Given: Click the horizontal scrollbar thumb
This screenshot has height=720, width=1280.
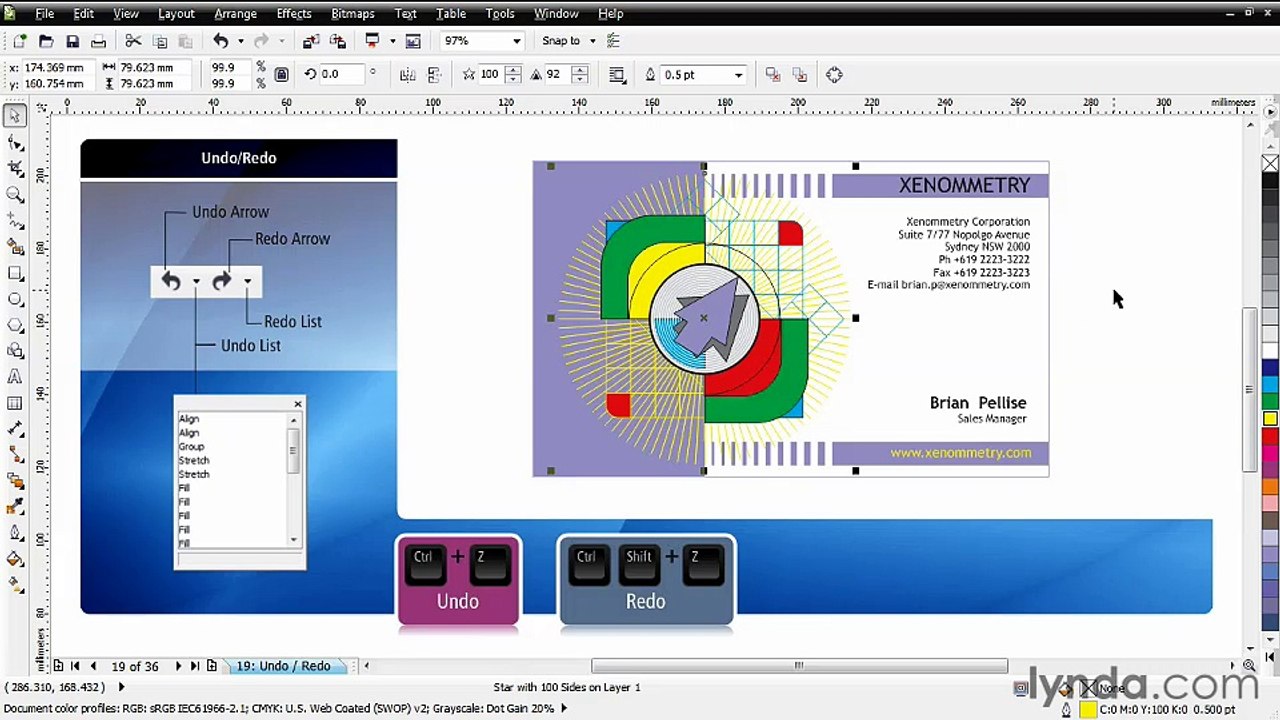Looking at the screenshot, I should click(799, 666).
